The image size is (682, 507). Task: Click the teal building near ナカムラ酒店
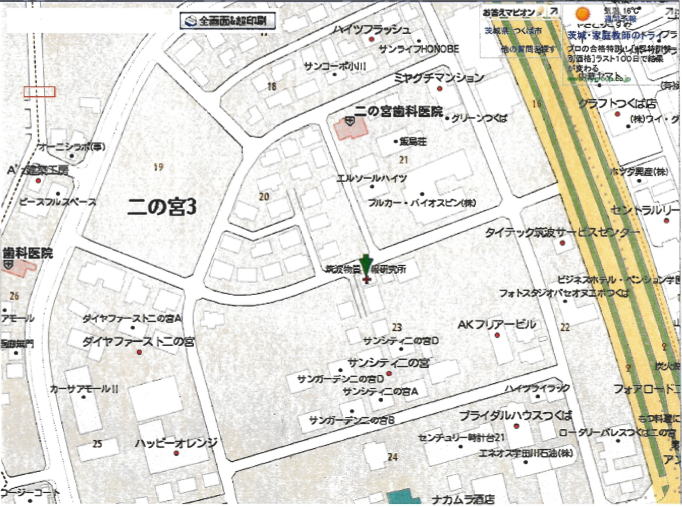(x=404, y=496)
